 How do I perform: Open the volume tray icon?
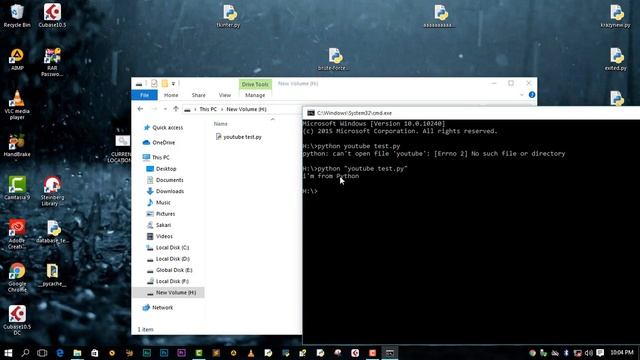[x=589, y=353]
